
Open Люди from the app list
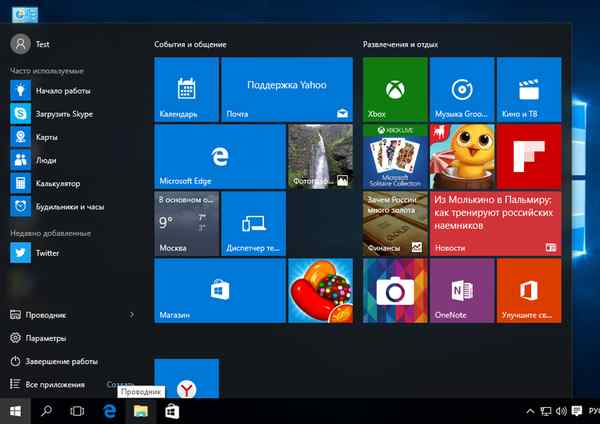coord(73,160)
